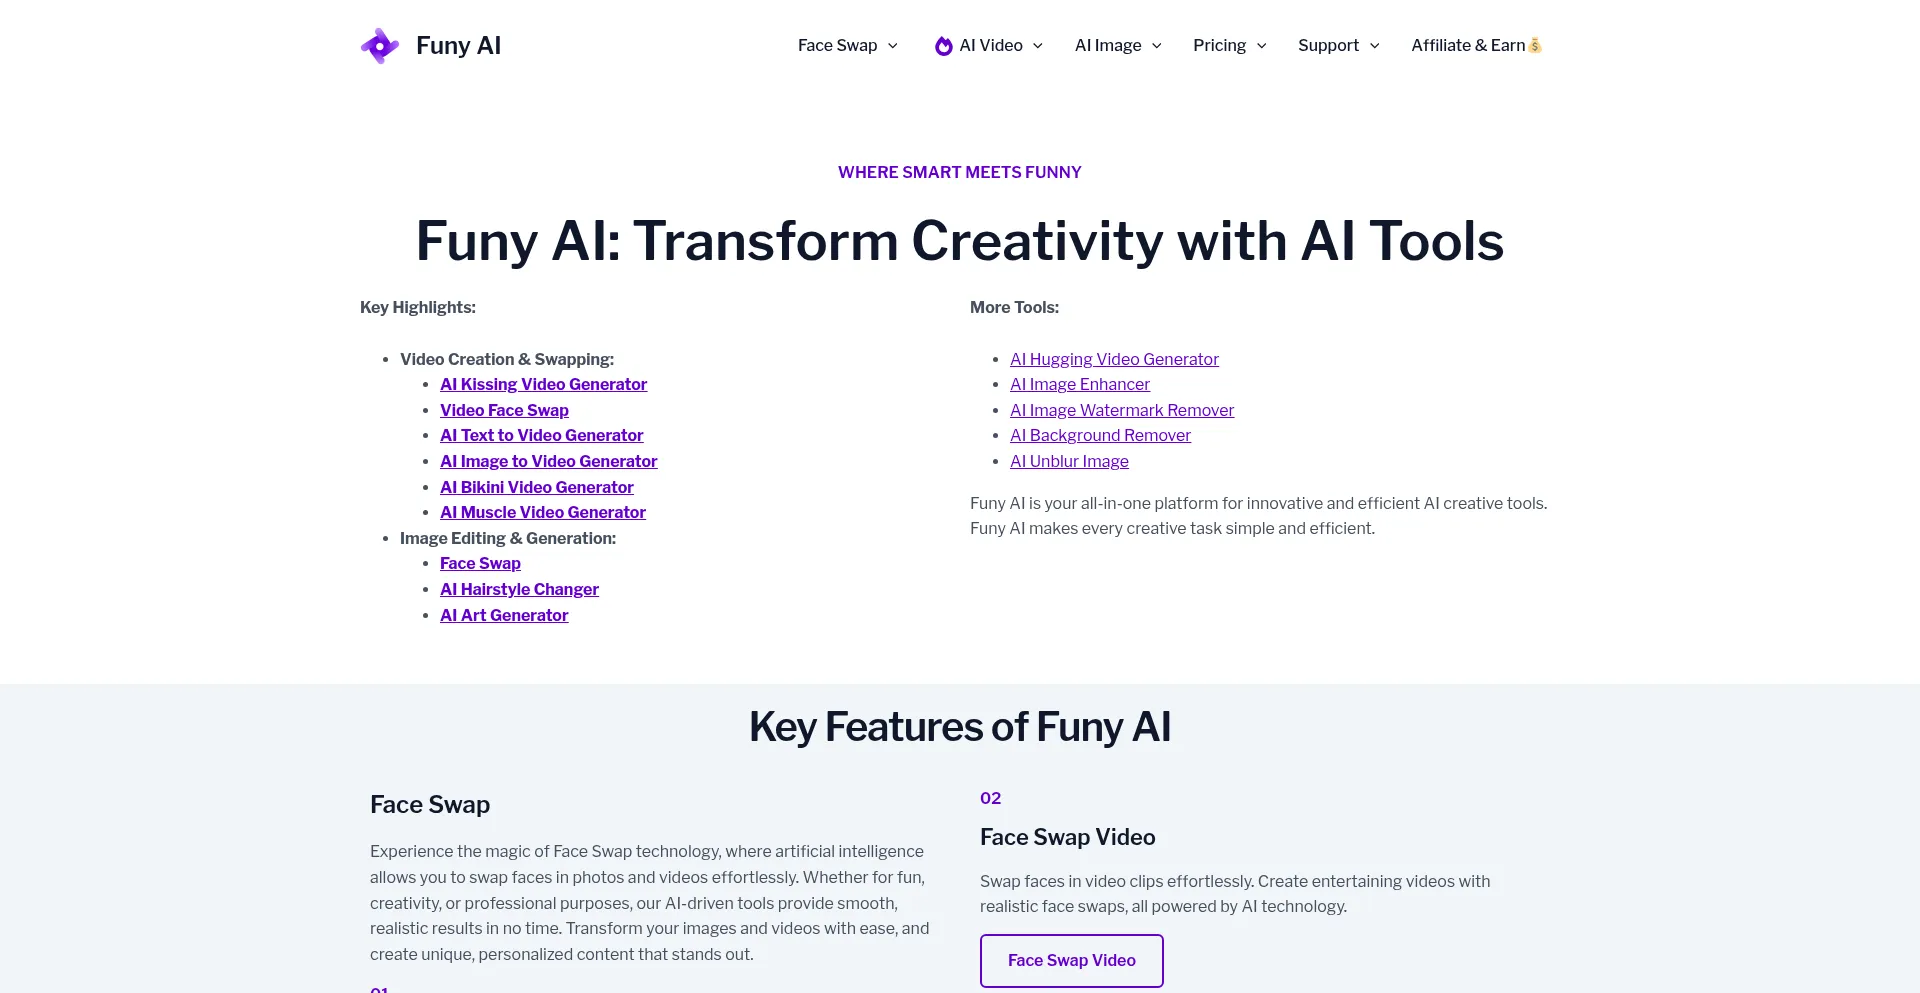1920x993 pixels.
Task: Open AI Text to Video Generator link
Action: pos(541,435)
